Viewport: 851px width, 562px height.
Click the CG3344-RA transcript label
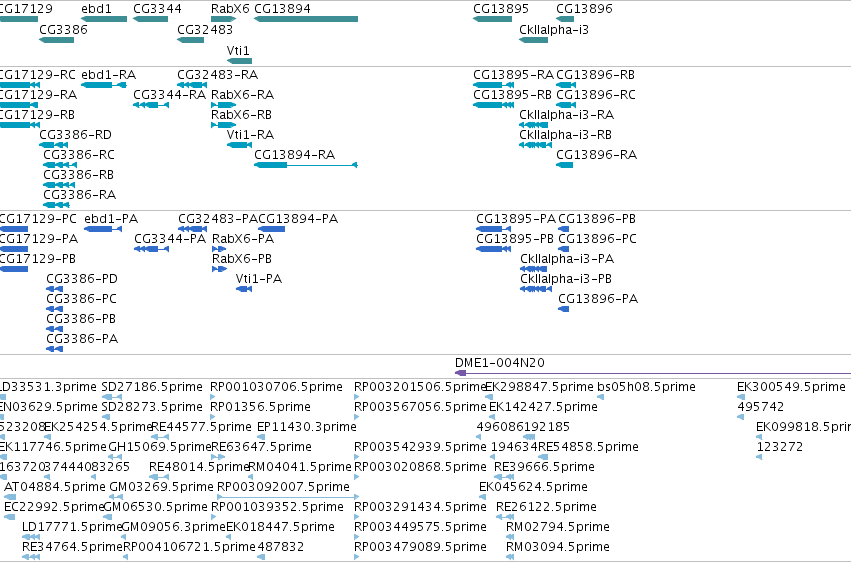(169, 95)
